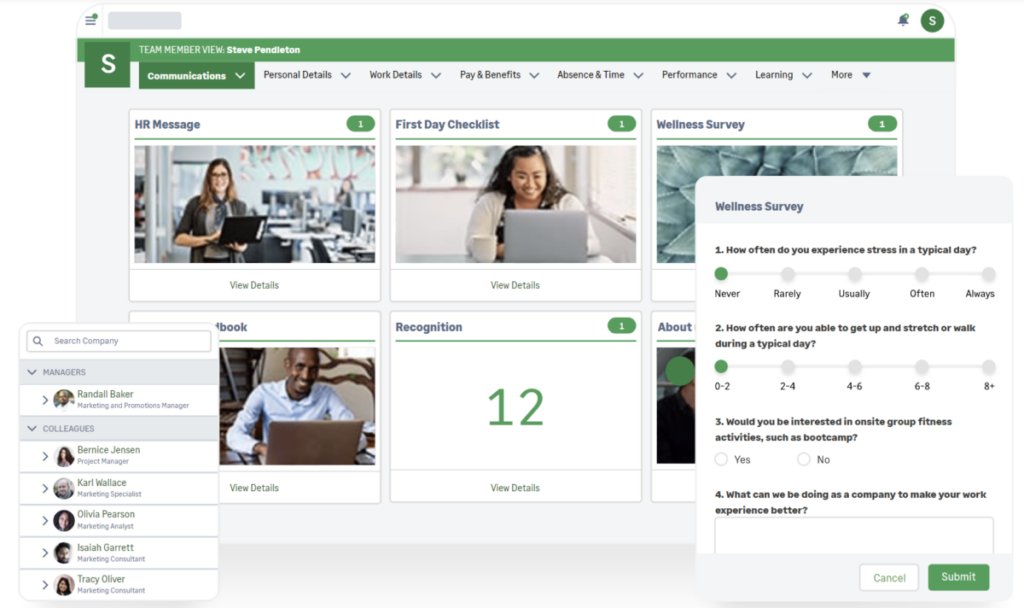
Task: Submit the Wellness Survey
Action: coord(958,577)
